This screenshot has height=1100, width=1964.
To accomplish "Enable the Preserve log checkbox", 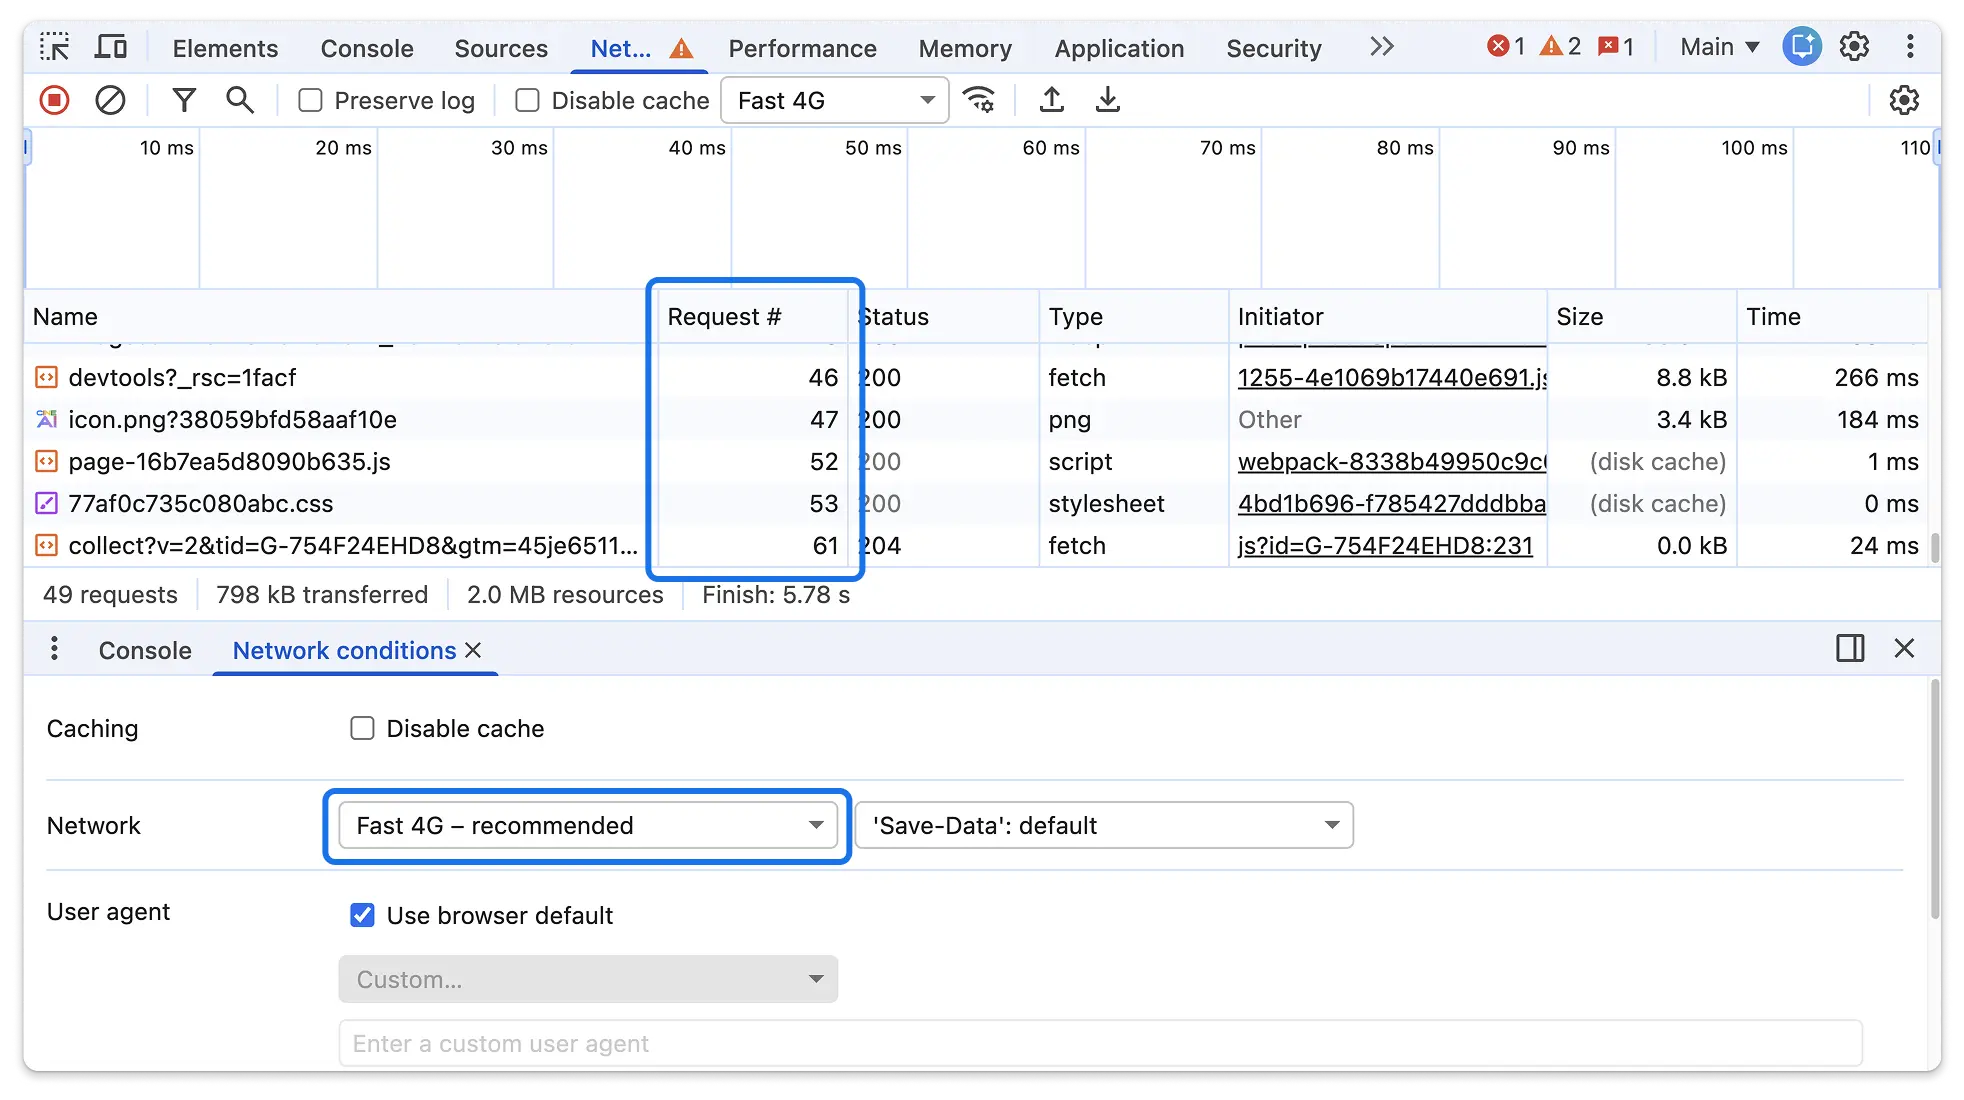I will tap(311, 100).
